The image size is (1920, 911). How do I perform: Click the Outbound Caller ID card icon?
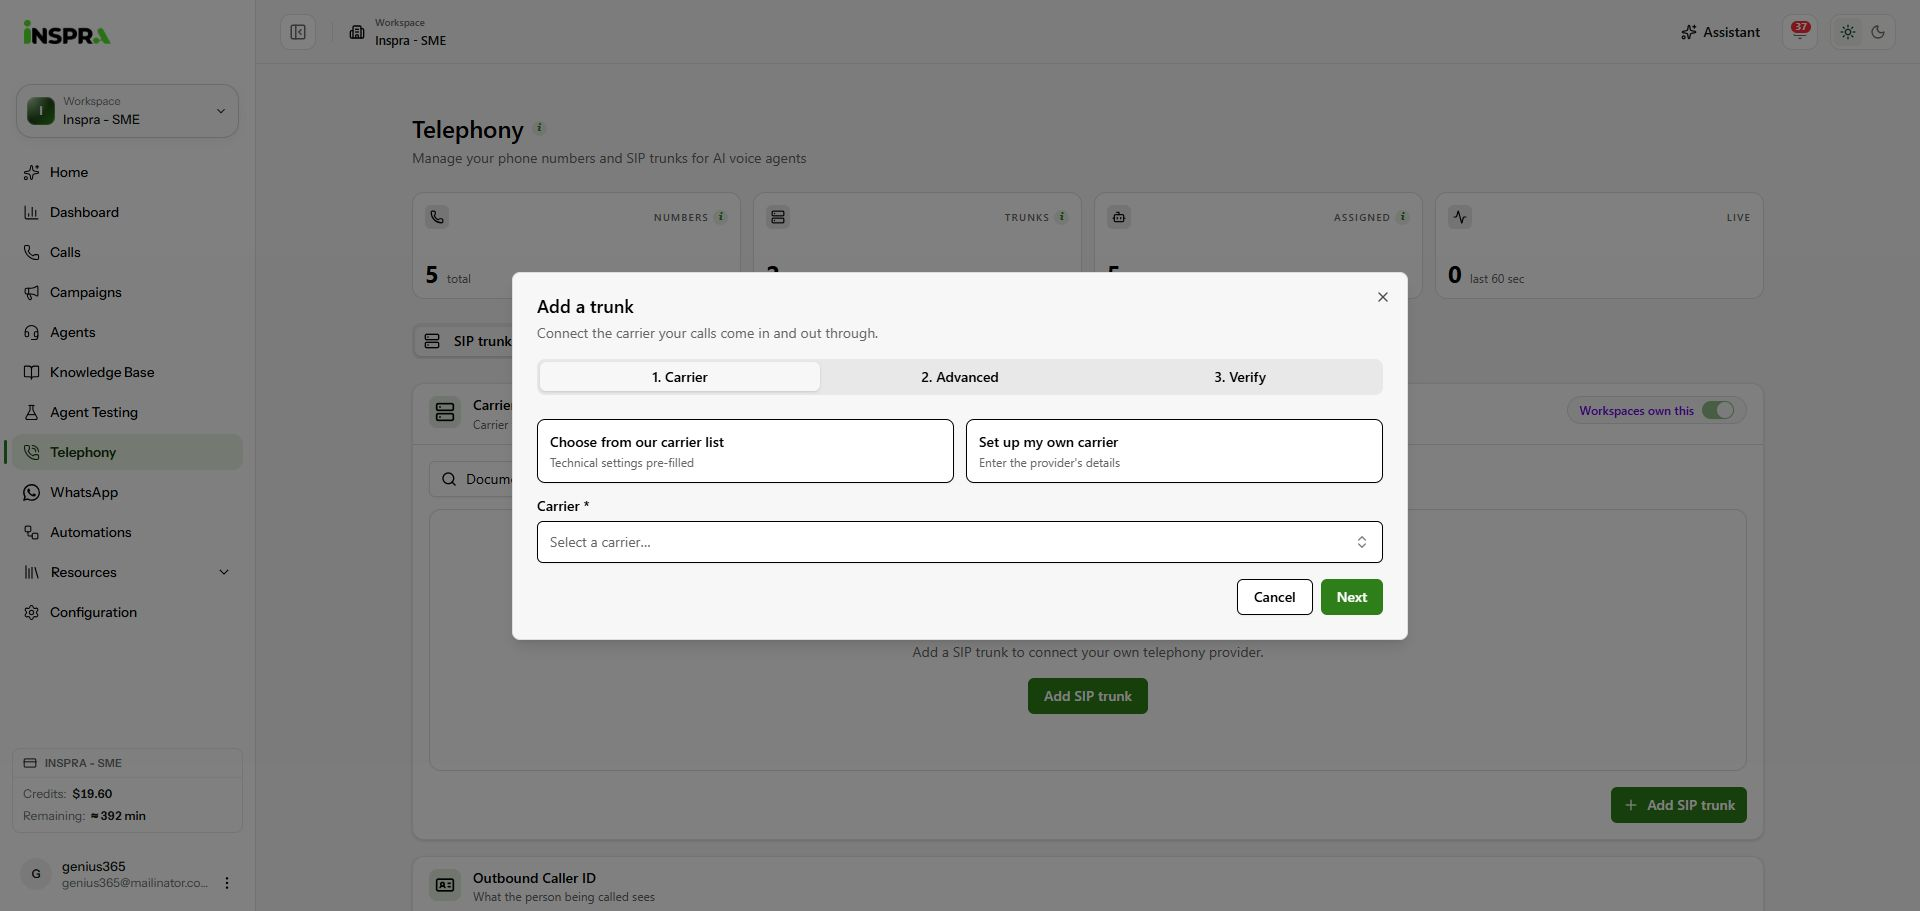[445, 885]
